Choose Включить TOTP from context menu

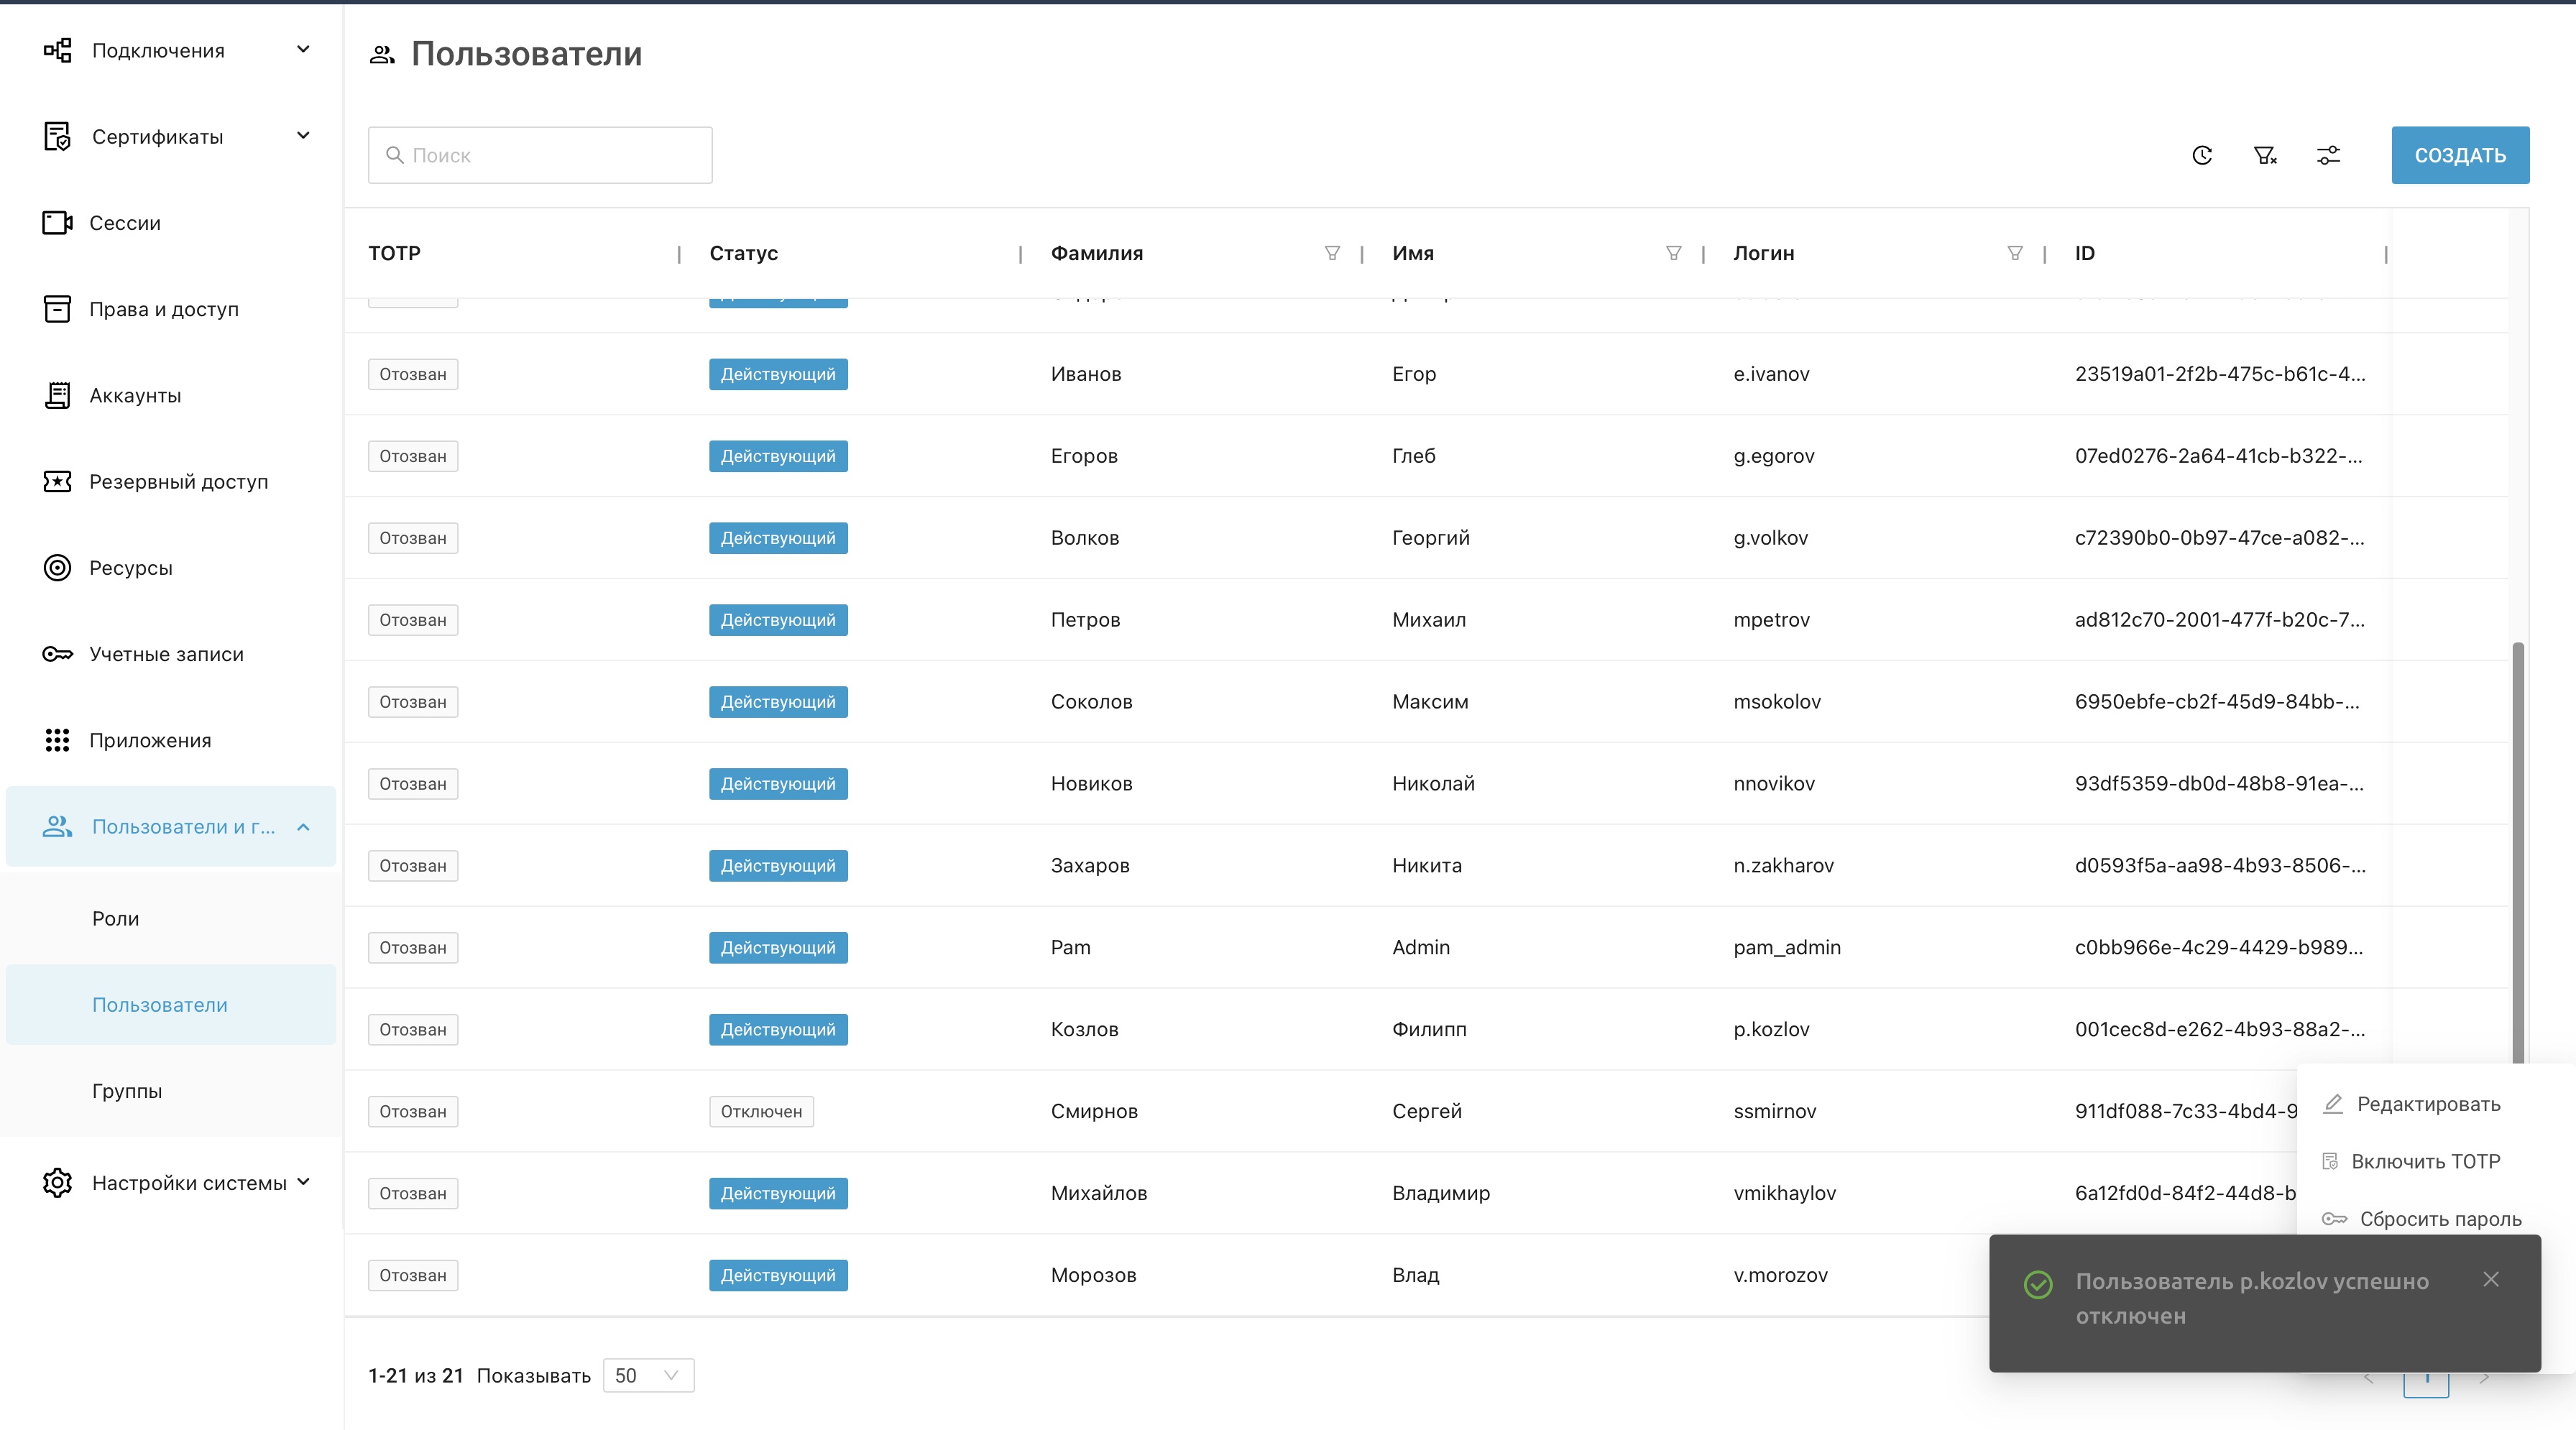2425,1161
